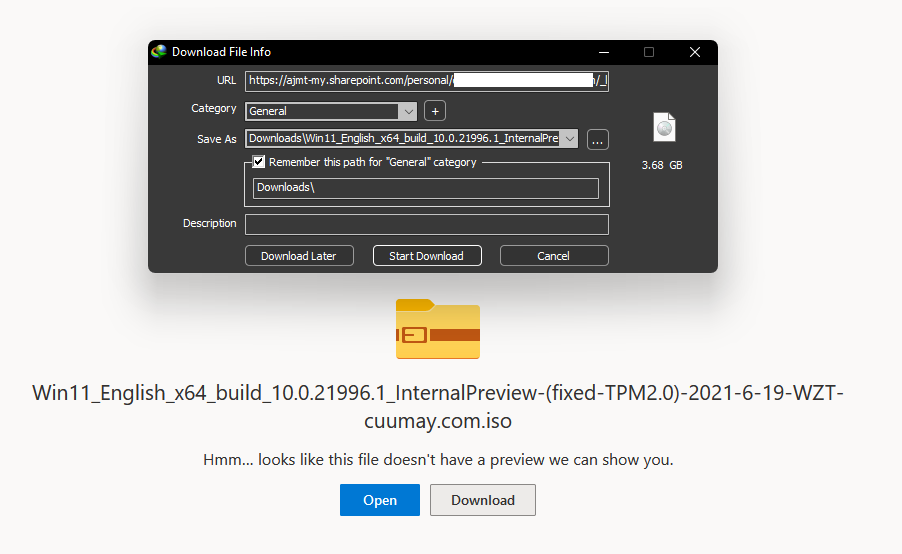This screenshot has height=554, width=902.
Task: Maximize the Download File Info window
Action: pyautogui.click(x=649, y=52)
